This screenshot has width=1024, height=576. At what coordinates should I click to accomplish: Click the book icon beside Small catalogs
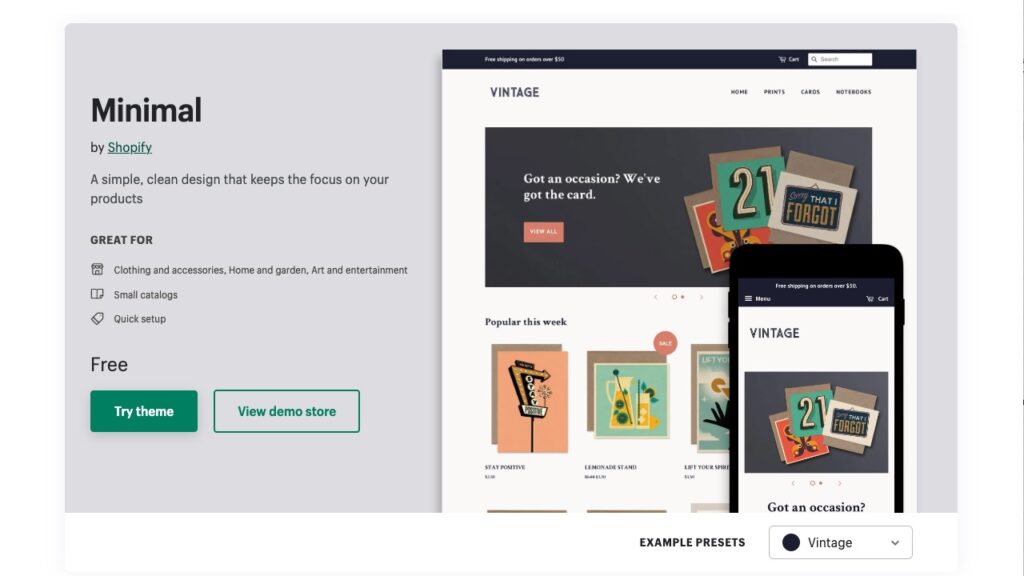coord(97,294)
